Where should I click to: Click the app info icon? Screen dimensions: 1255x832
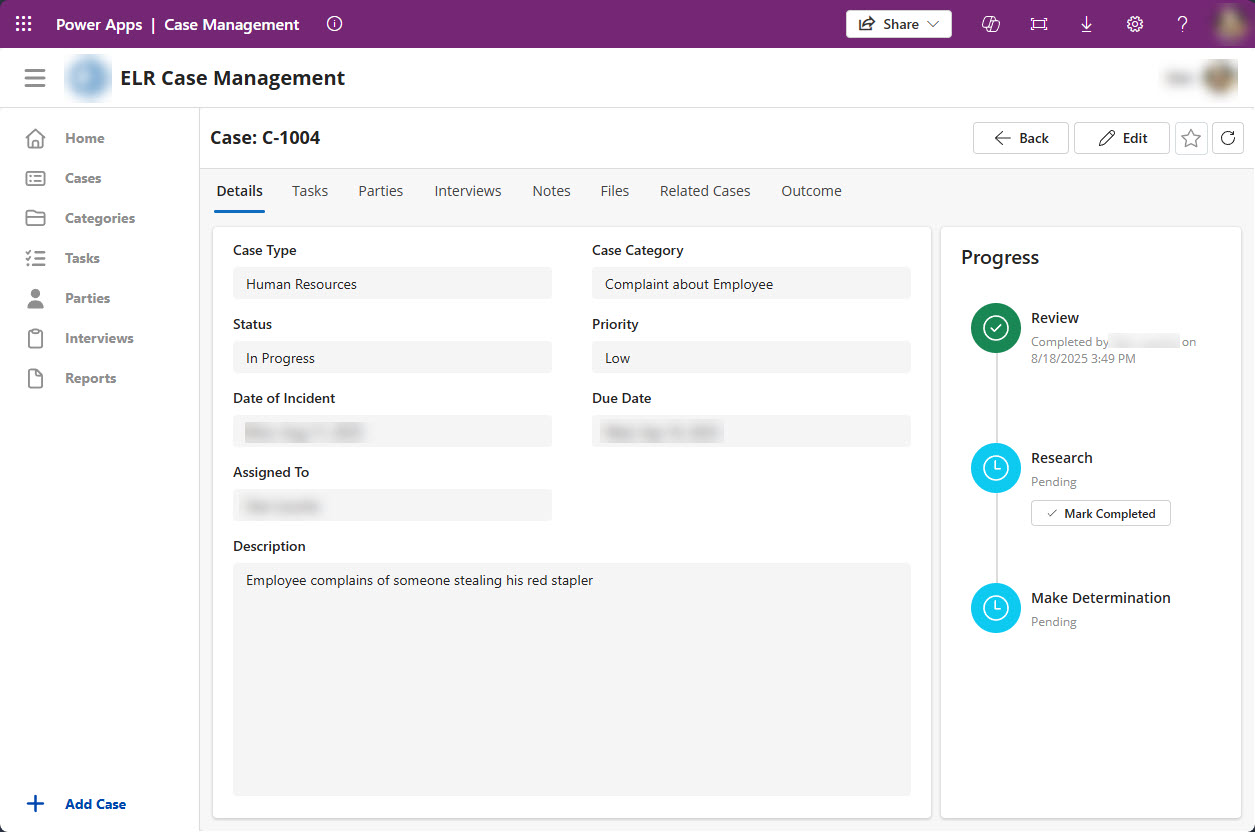[335, 24]
